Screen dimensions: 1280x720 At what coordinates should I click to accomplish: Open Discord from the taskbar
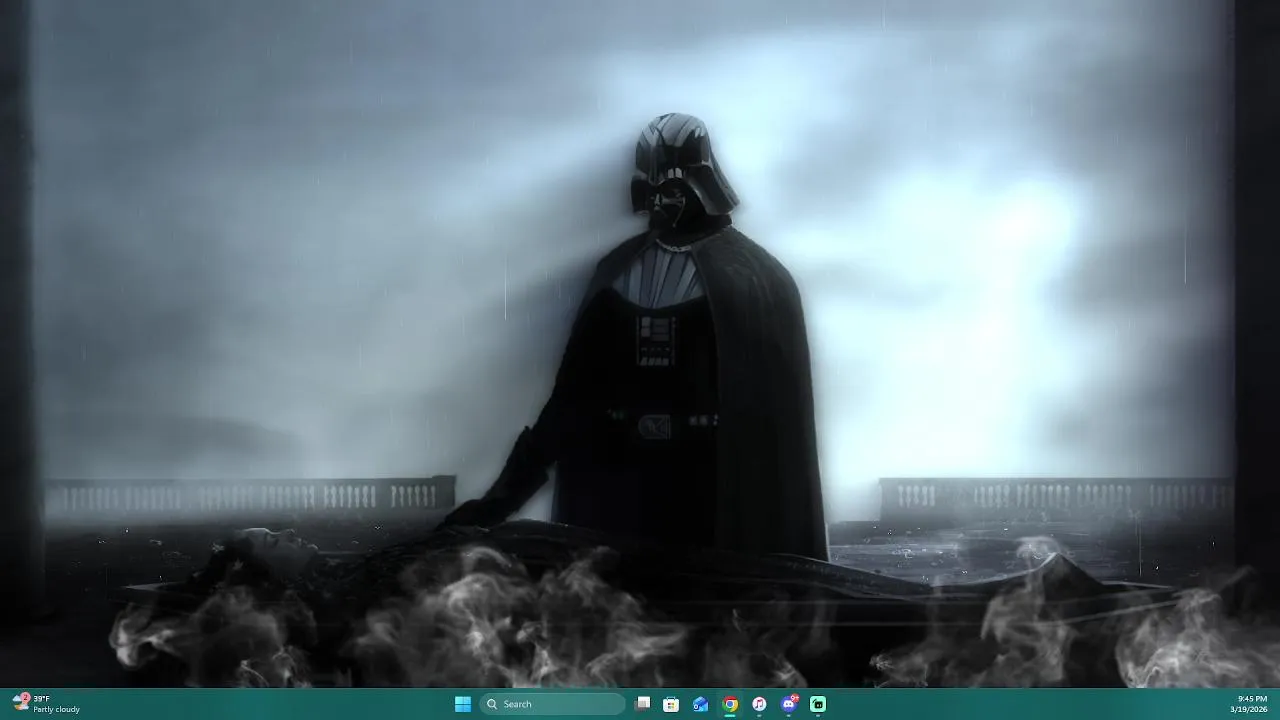pyautogui.click(x=789, y=704)
